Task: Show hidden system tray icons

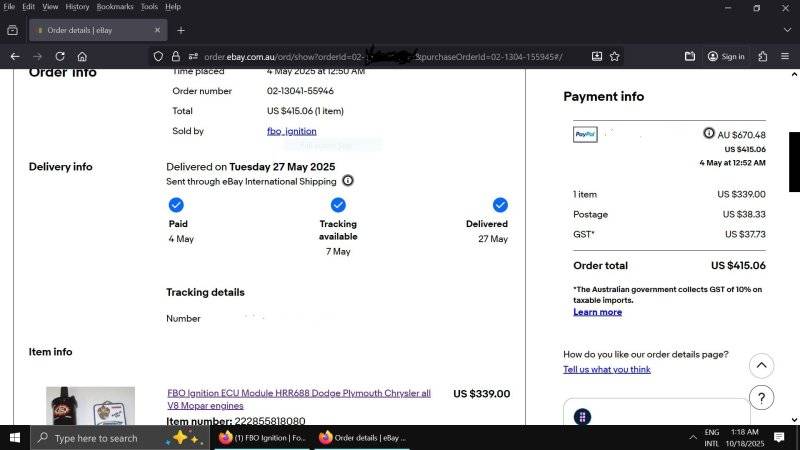Action: click(692, 438)
